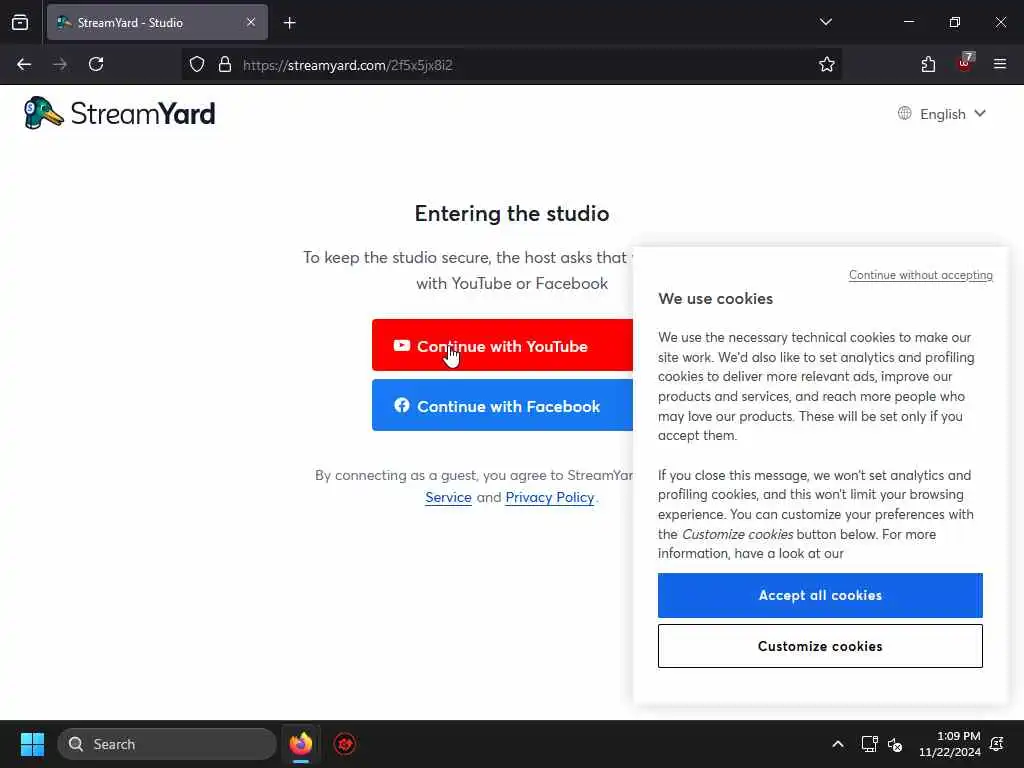Close the StreamYard - Studio tab
This screenshot has height=768, width=1024.
[251, 22]
